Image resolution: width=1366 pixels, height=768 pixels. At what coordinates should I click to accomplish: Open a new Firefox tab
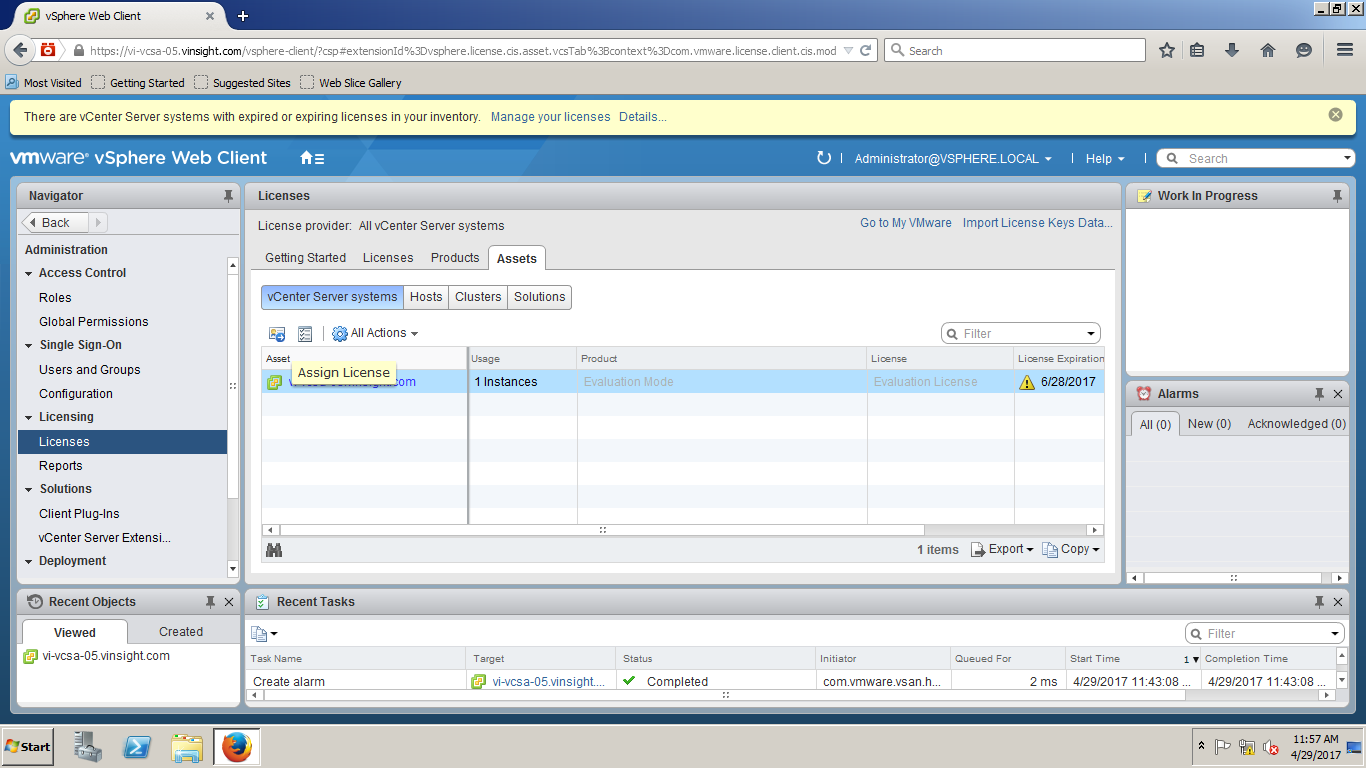click(x=242, y=16)
